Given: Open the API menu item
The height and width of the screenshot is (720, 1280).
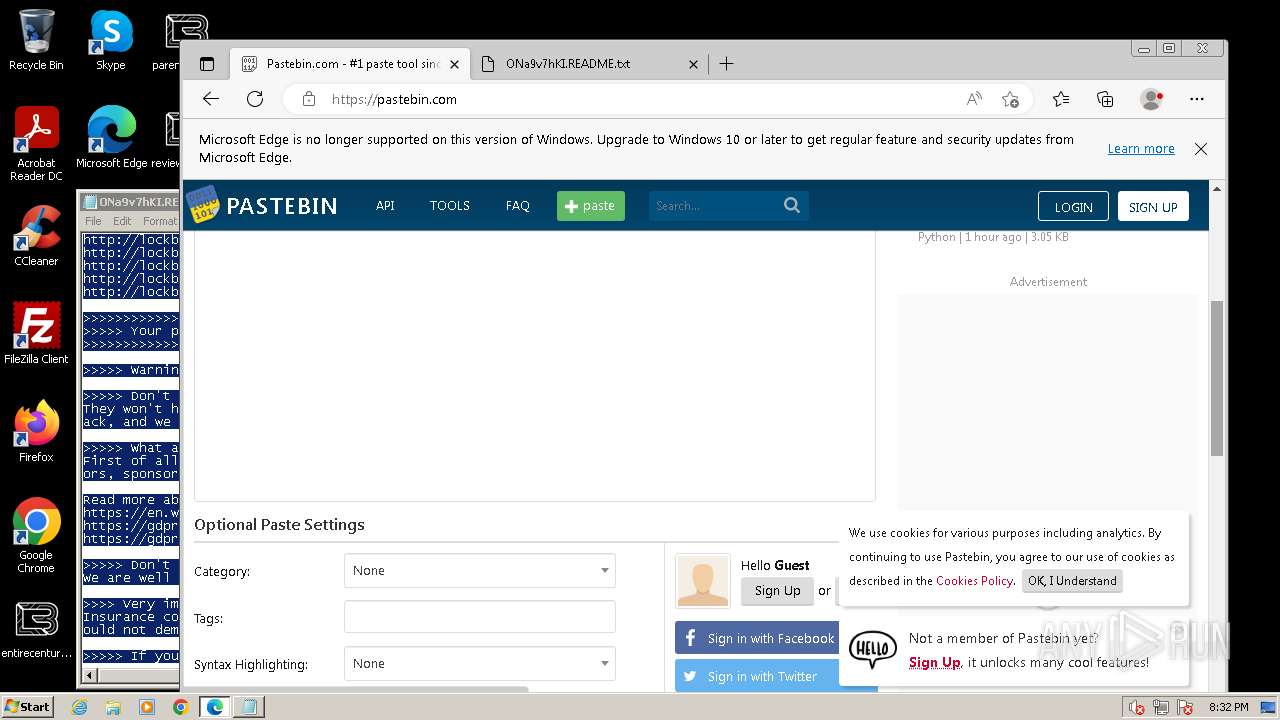Looking at the screenshot, I should tap(385, 205).
